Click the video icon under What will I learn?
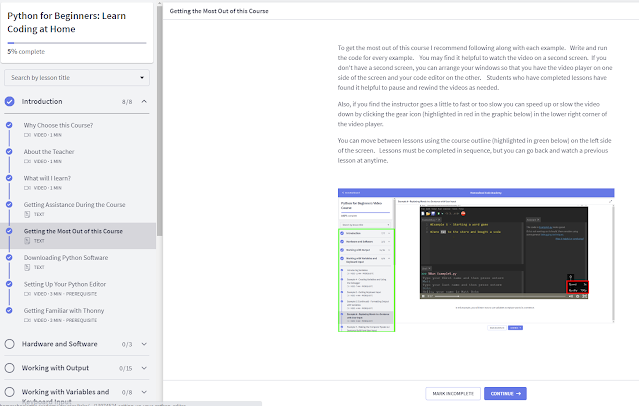 pos(27,188)
